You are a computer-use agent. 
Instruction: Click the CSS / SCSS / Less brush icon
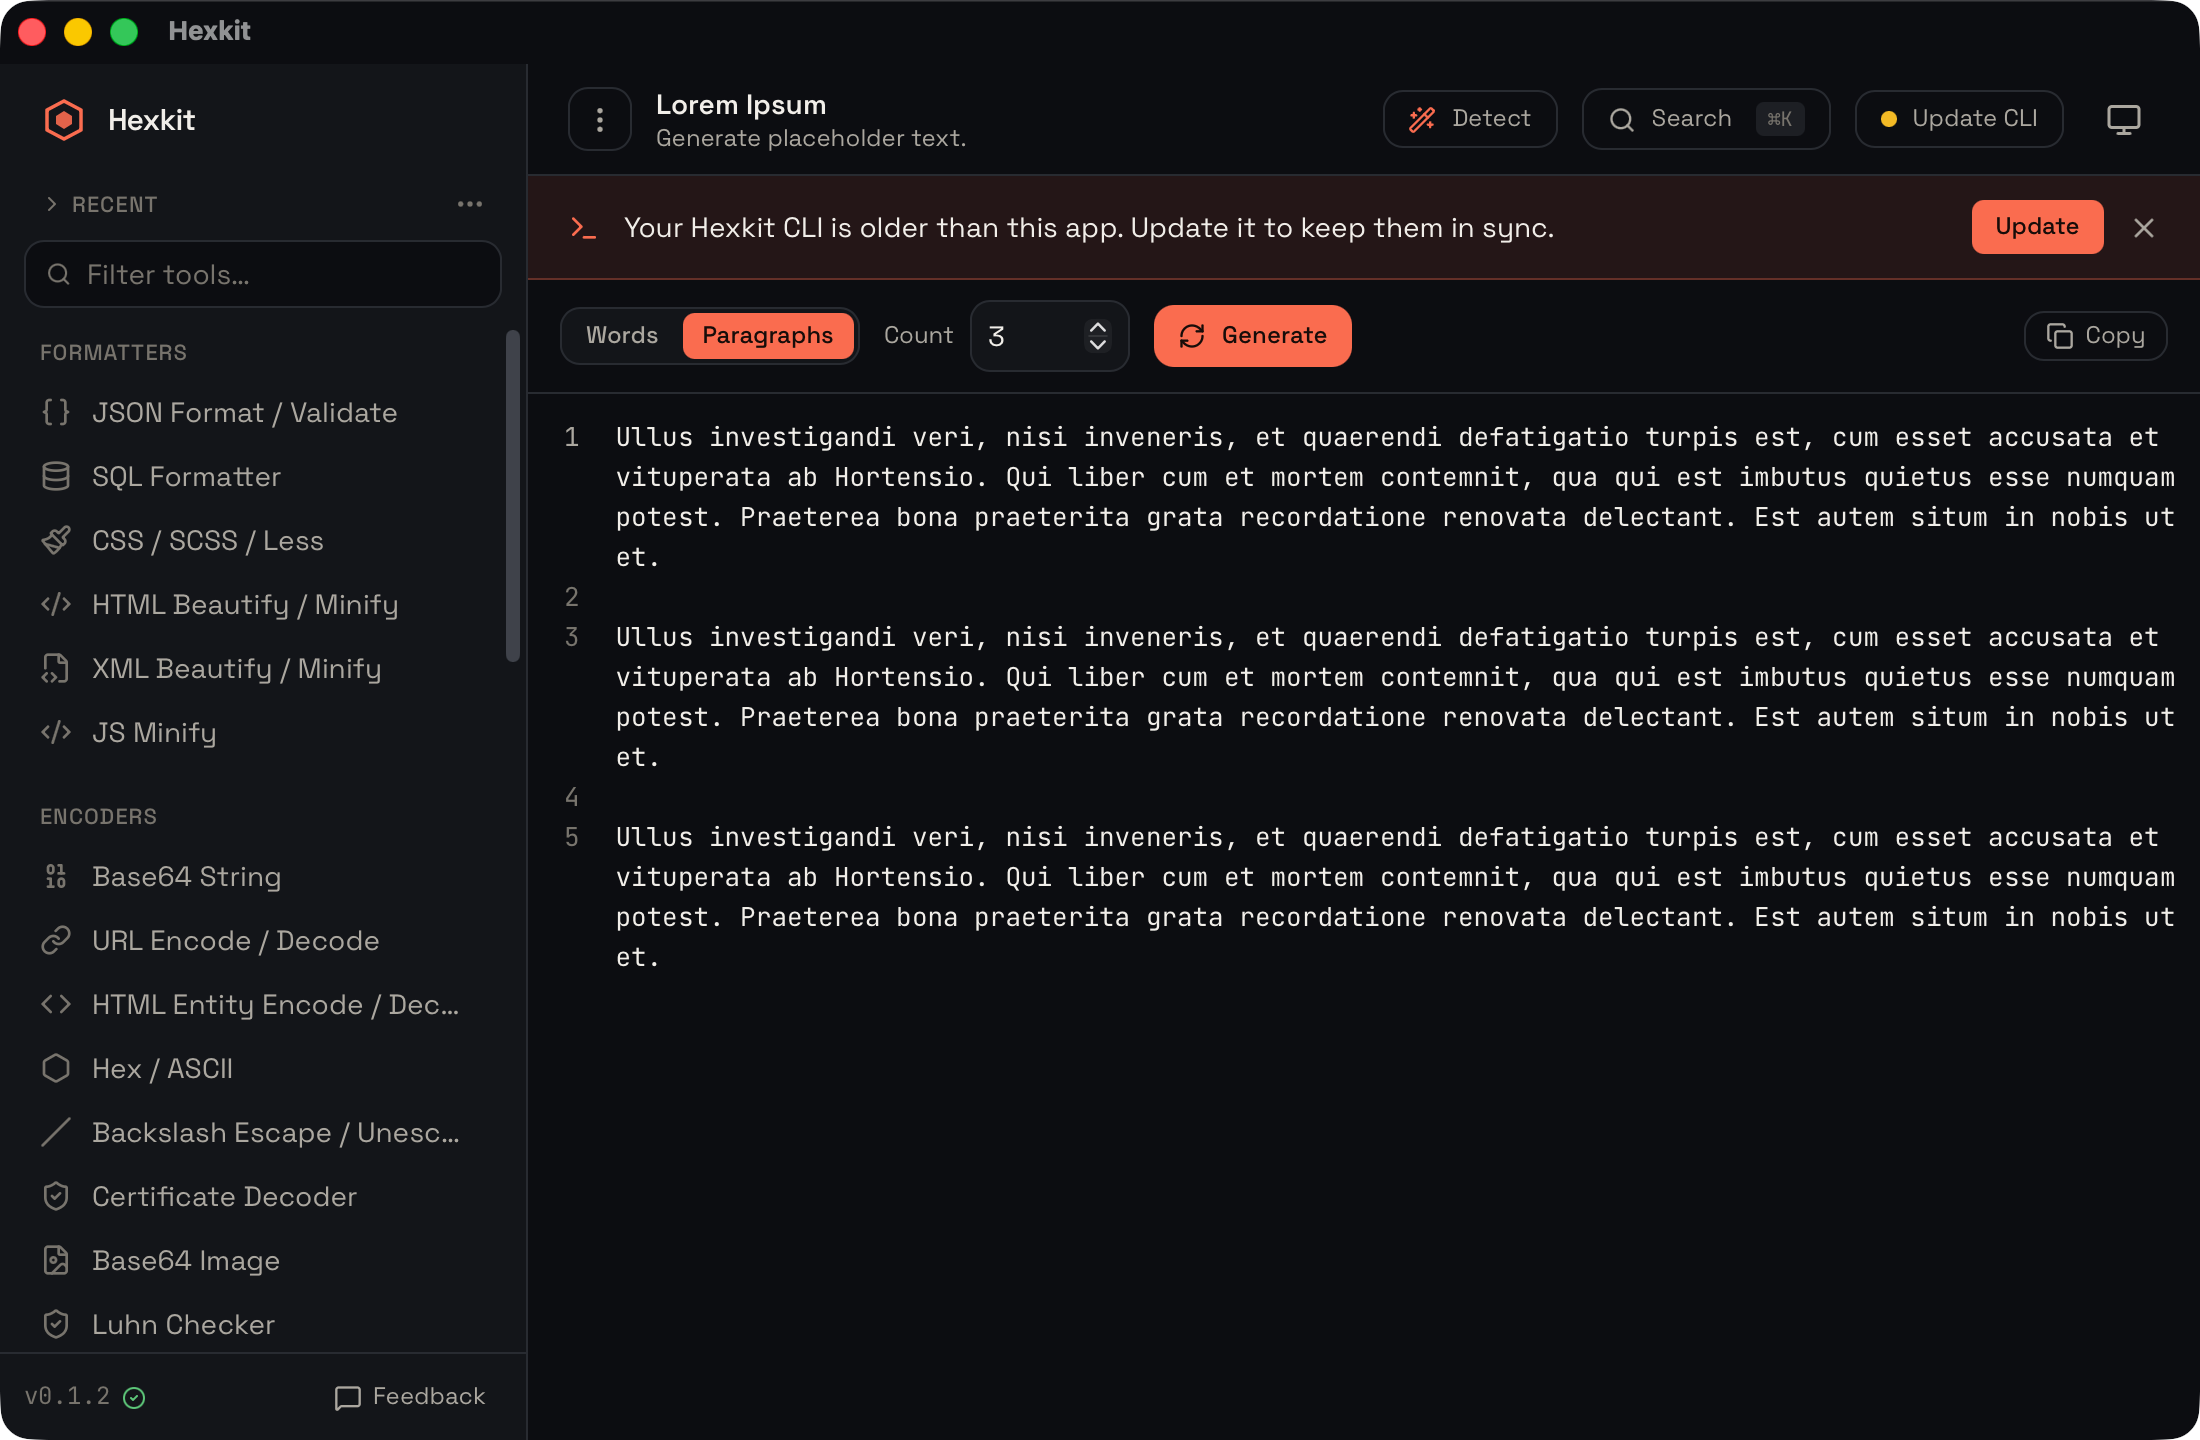[x=56, y=540]
